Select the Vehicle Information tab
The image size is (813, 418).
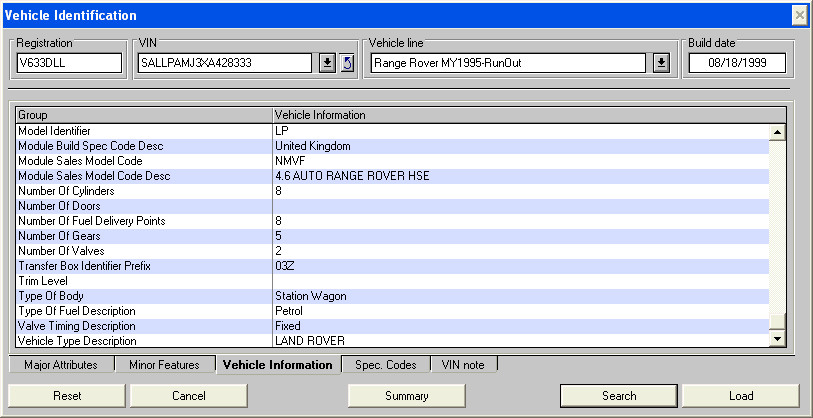pyautogui.click(x=278, y=365)
